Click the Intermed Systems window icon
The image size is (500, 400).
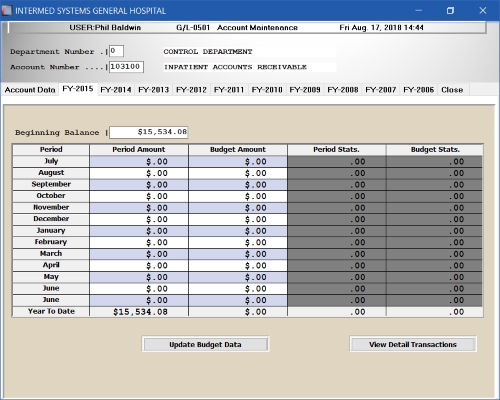[7, 10]
